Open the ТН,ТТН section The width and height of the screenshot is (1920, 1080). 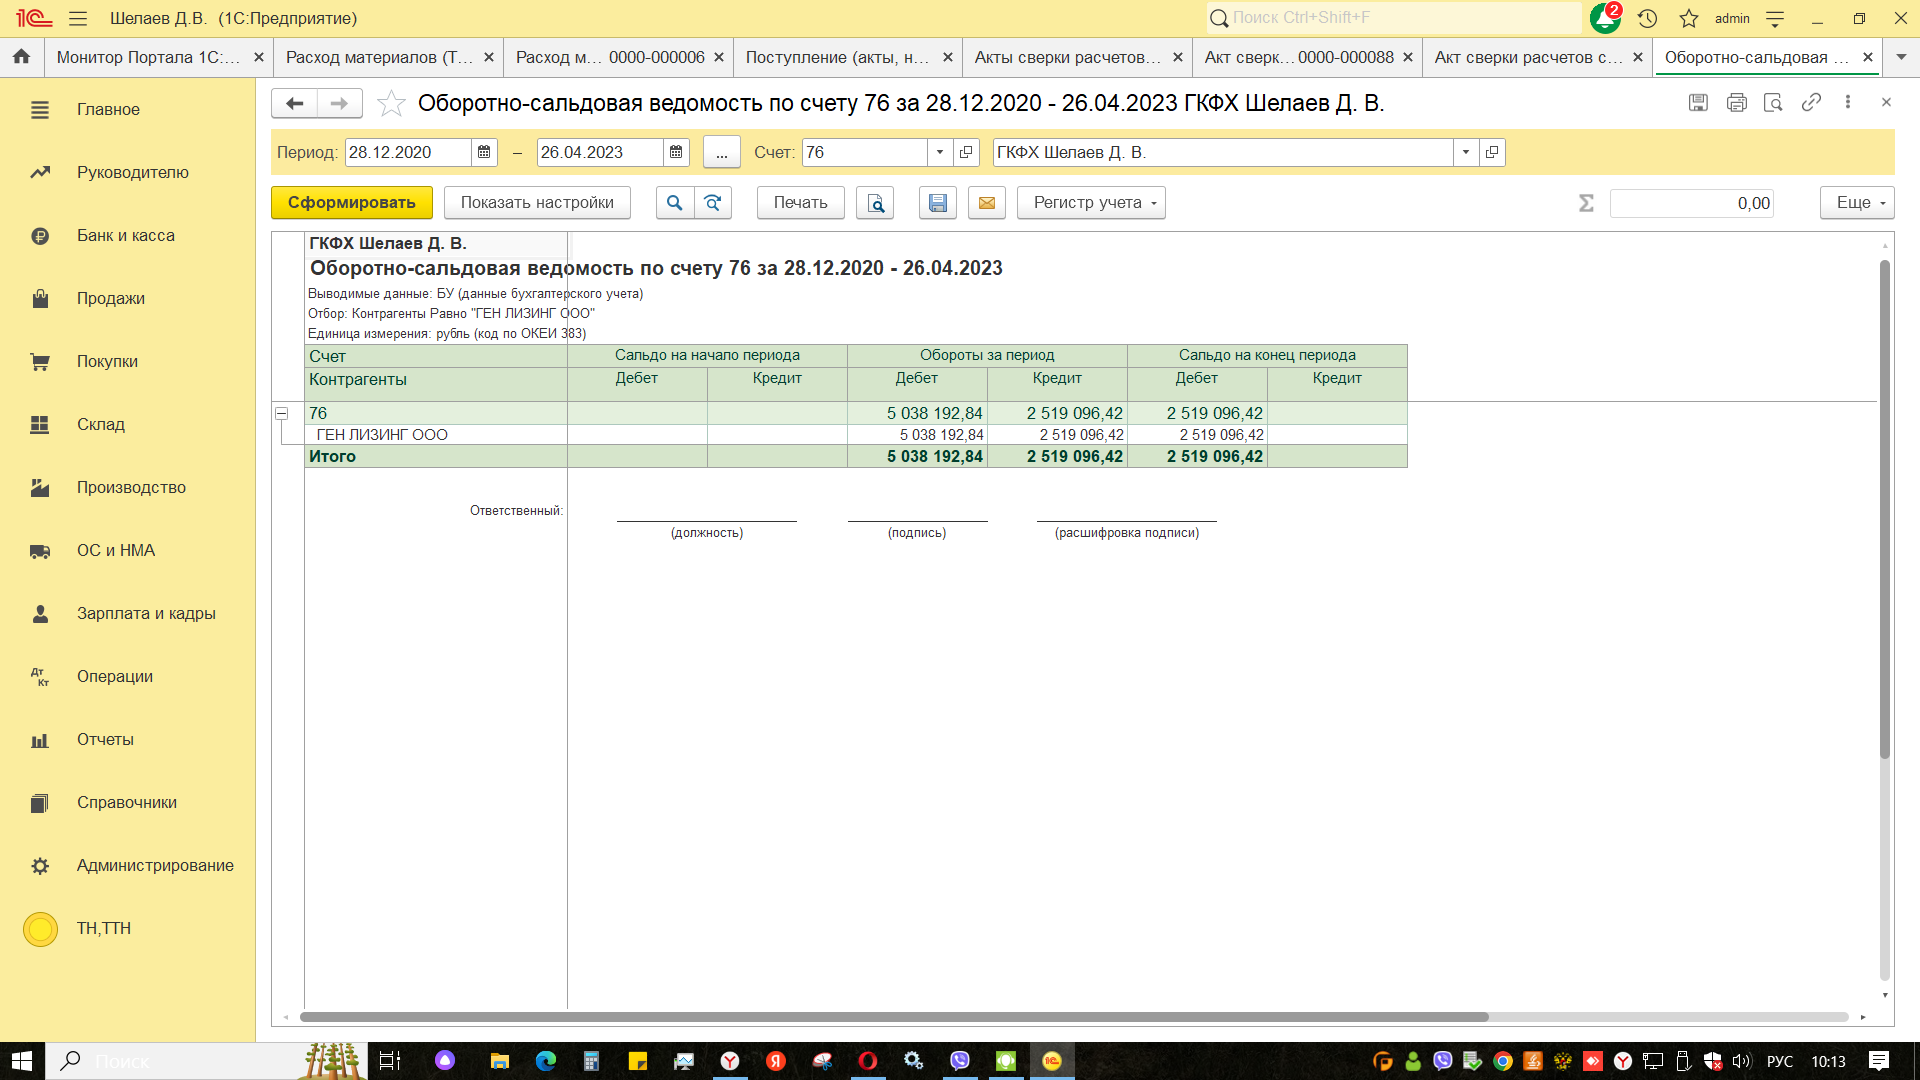(103, 928)
